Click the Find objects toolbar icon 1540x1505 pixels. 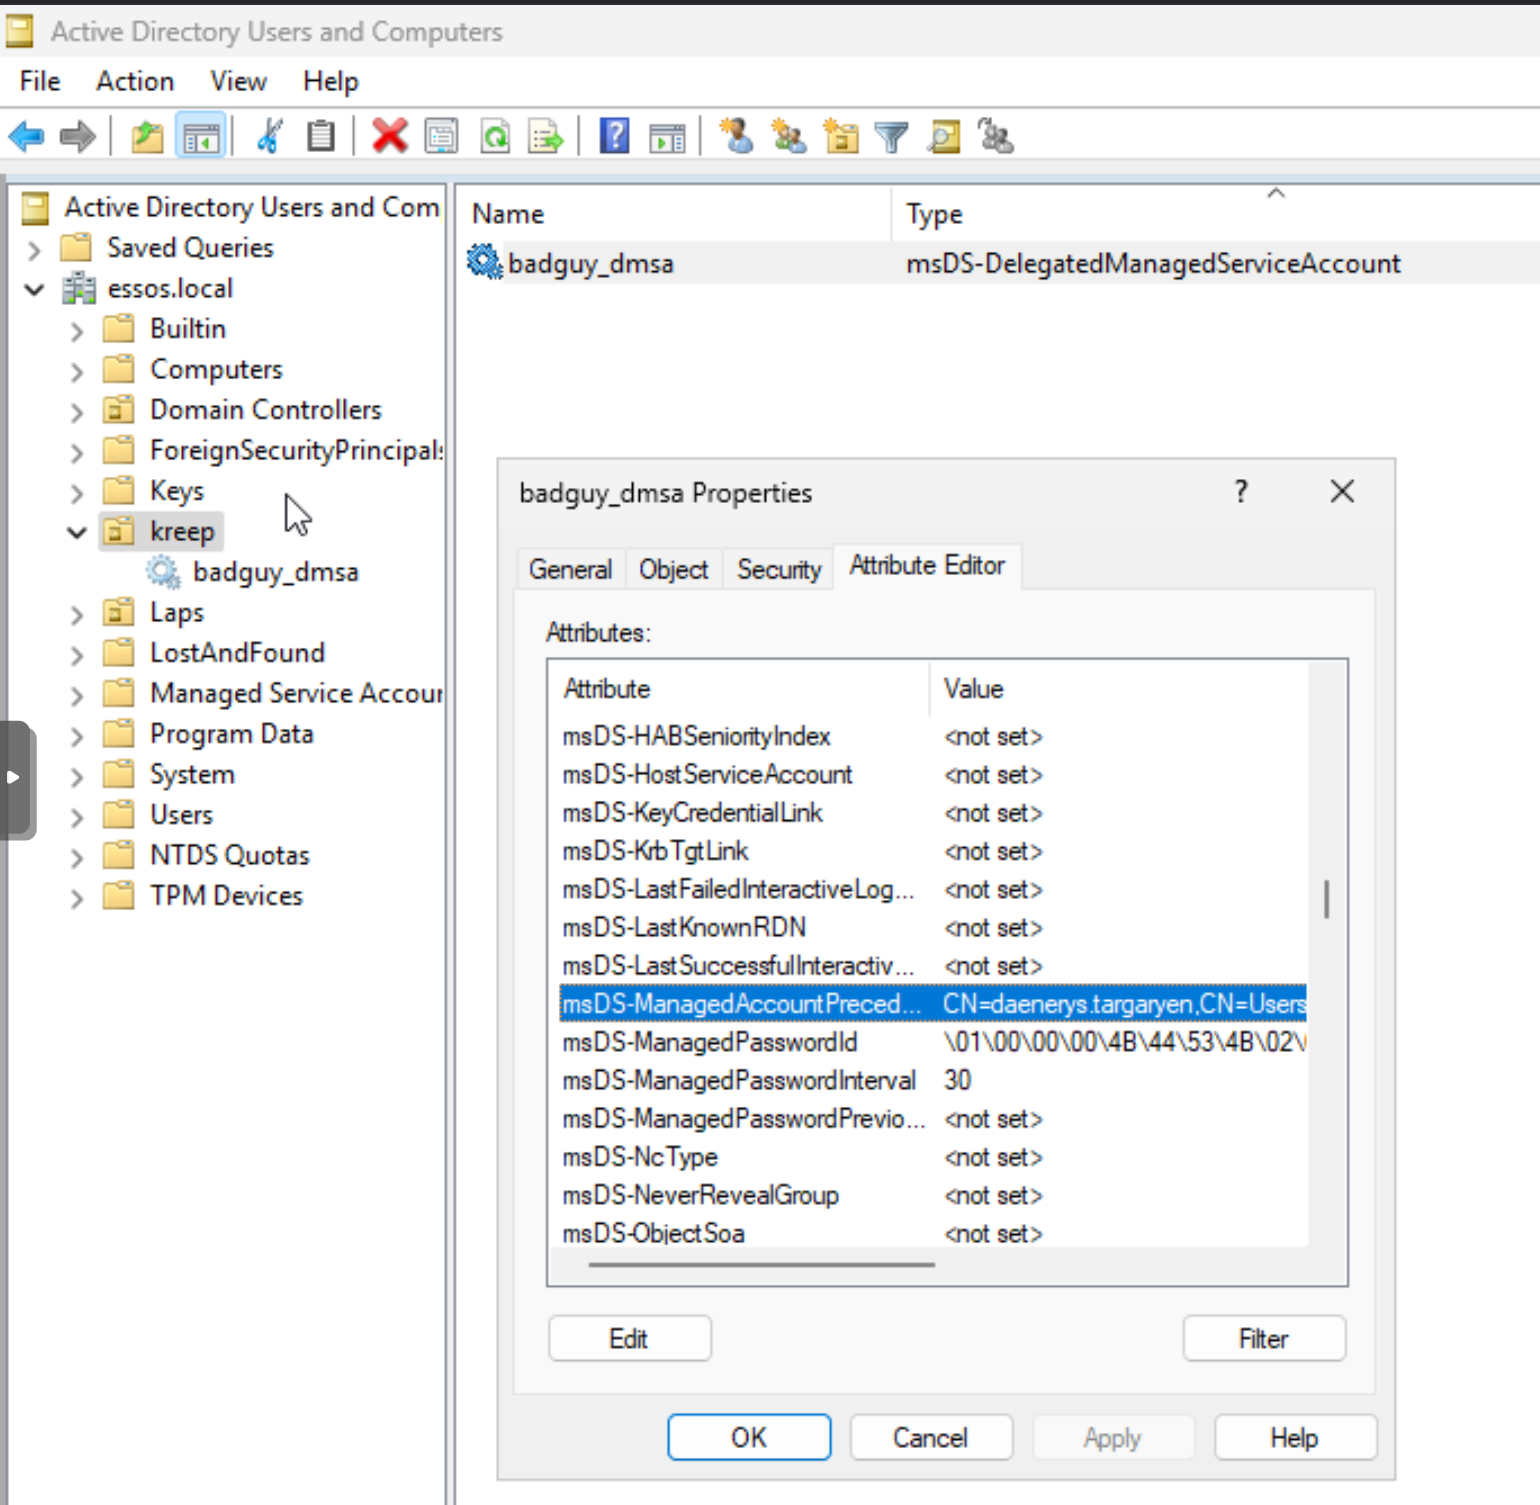[x=943, y=136]
